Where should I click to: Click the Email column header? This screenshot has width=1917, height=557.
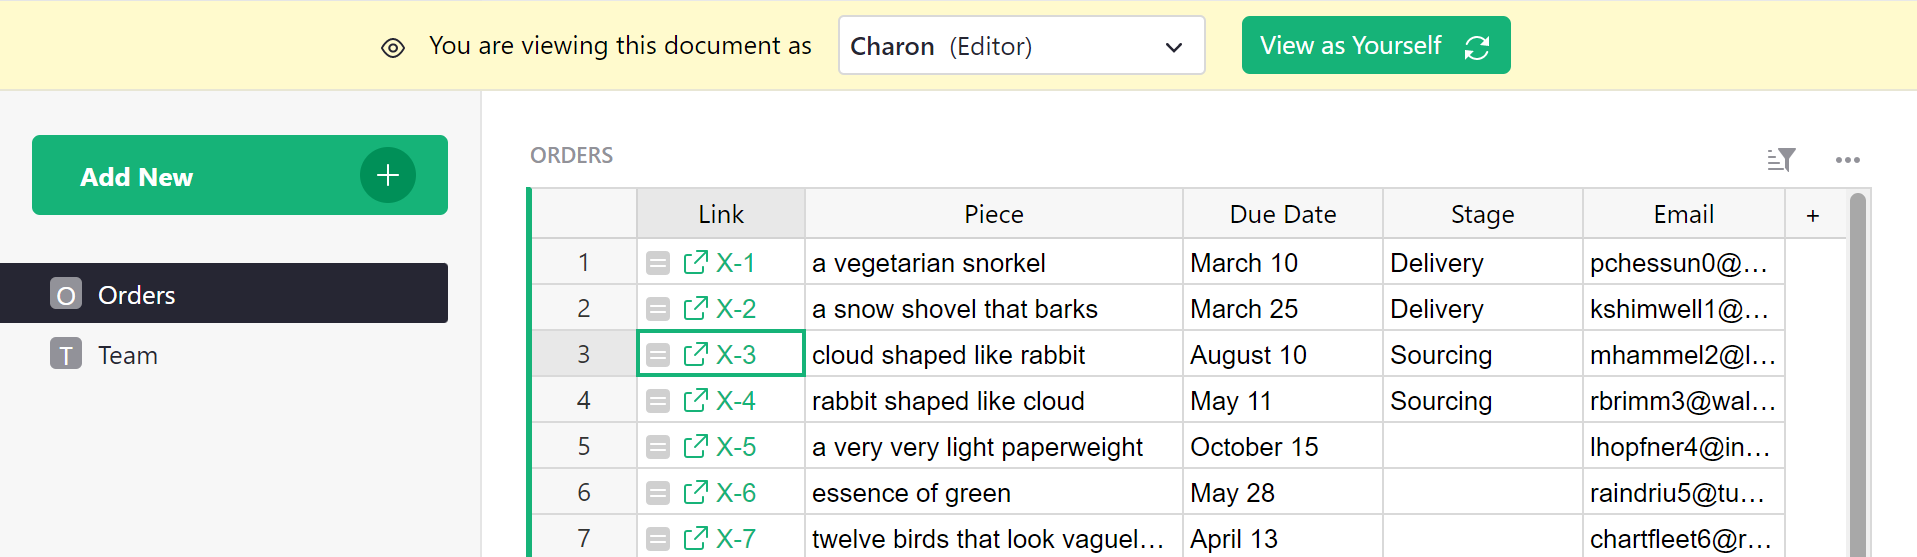pos(1683,215)
